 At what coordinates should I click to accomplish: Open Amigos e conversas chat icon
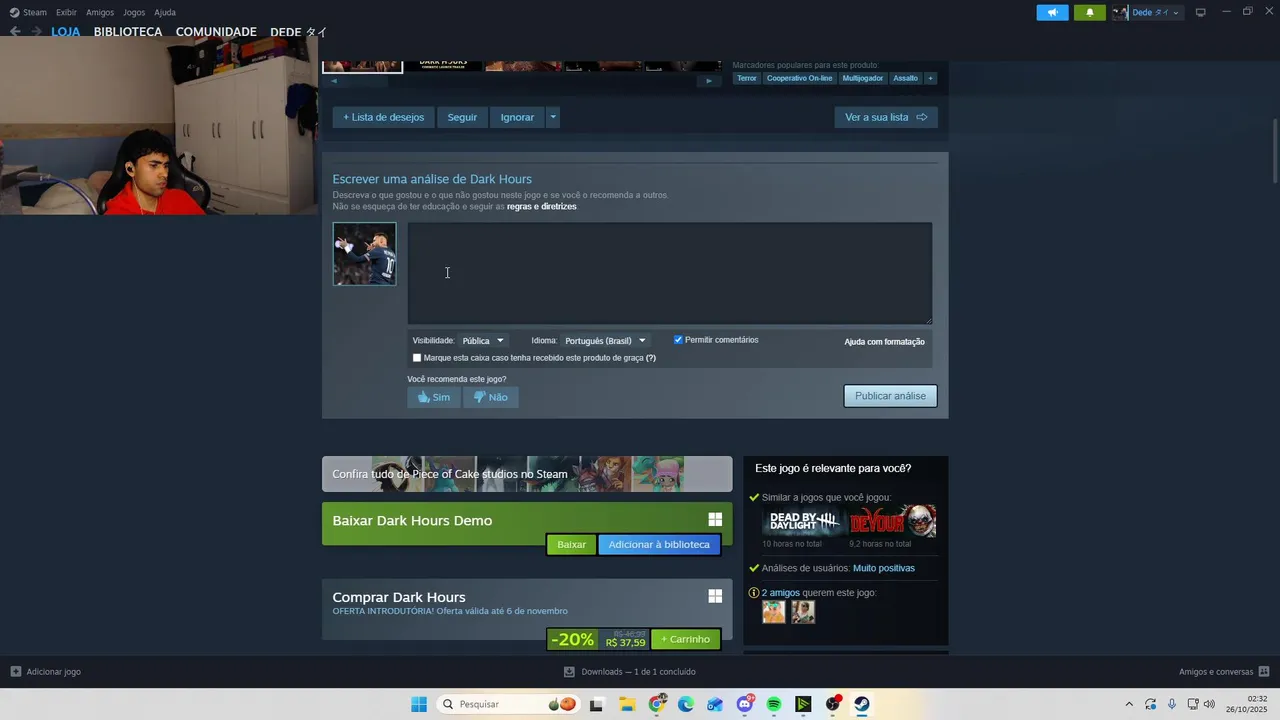(x=1264, y=672)
